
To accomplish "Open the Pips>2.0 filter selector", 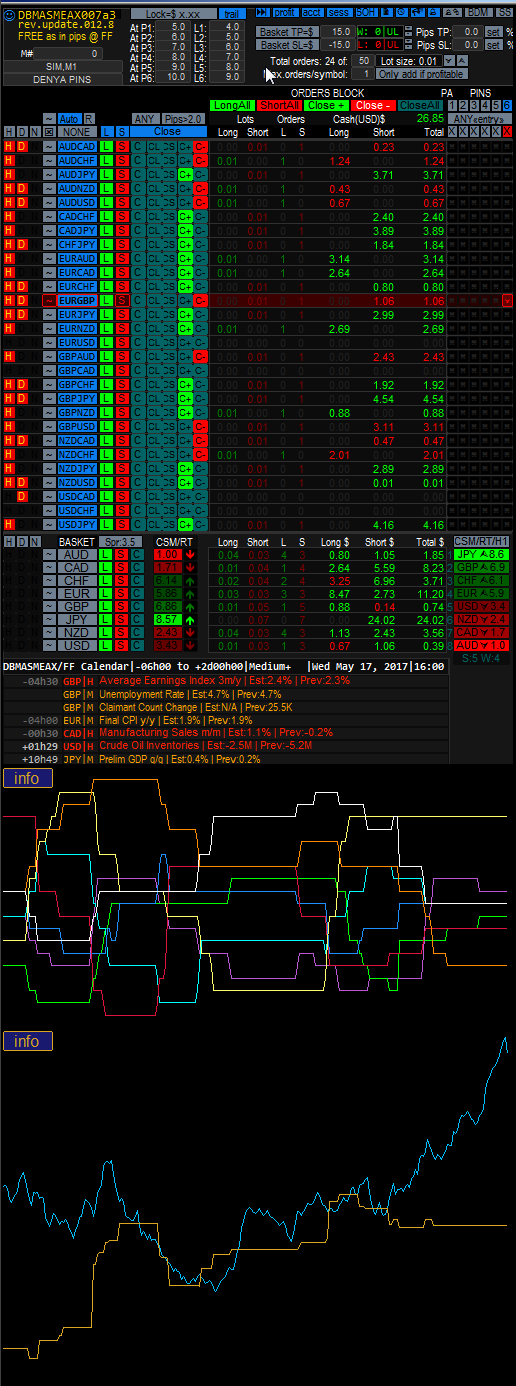I will (183, 118).
